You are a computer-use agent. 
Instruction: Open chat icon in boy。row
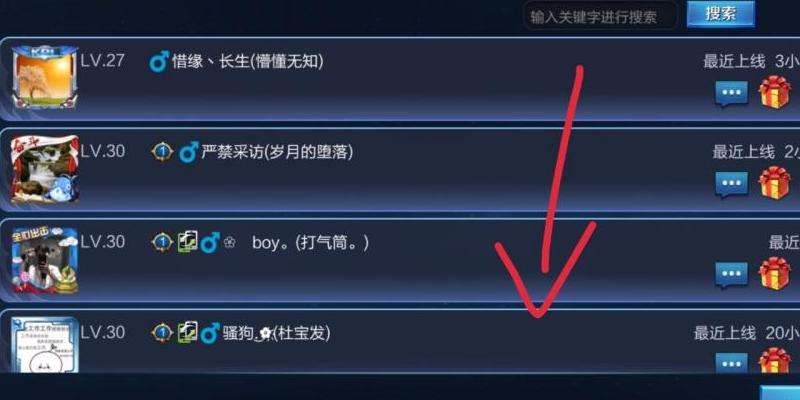coord(732,275)
